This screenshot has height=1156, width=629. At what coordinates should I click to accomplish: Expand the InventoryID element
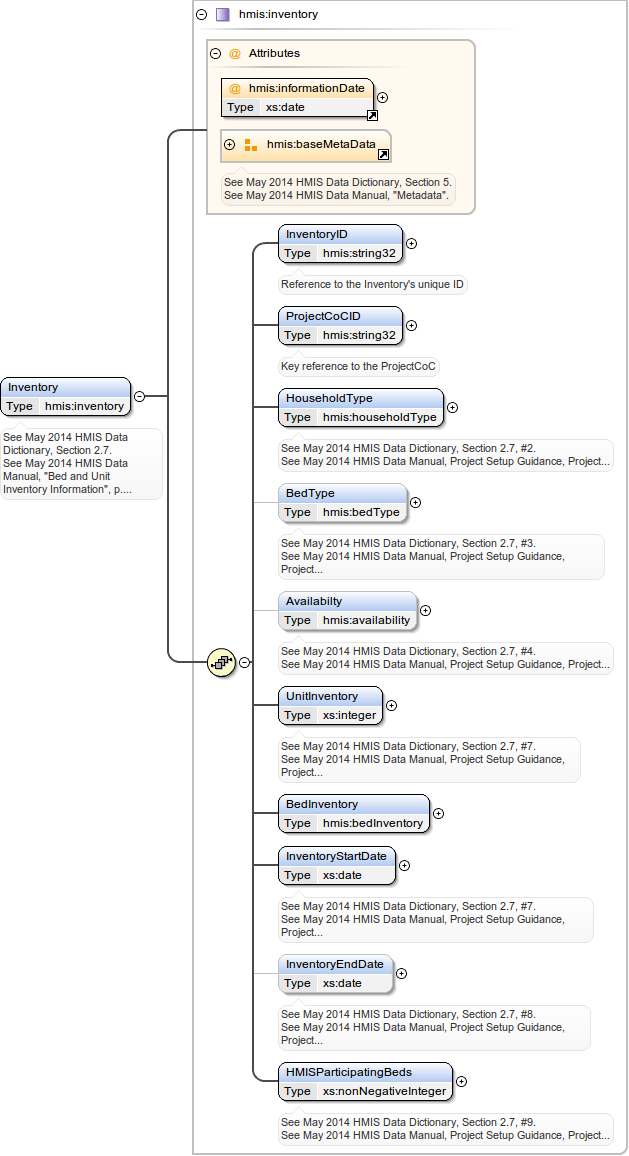click(x=411, y=243)
